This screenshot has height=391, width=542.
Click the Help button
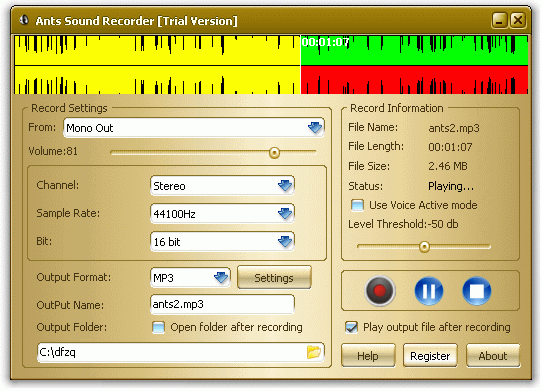coord(368,356)
